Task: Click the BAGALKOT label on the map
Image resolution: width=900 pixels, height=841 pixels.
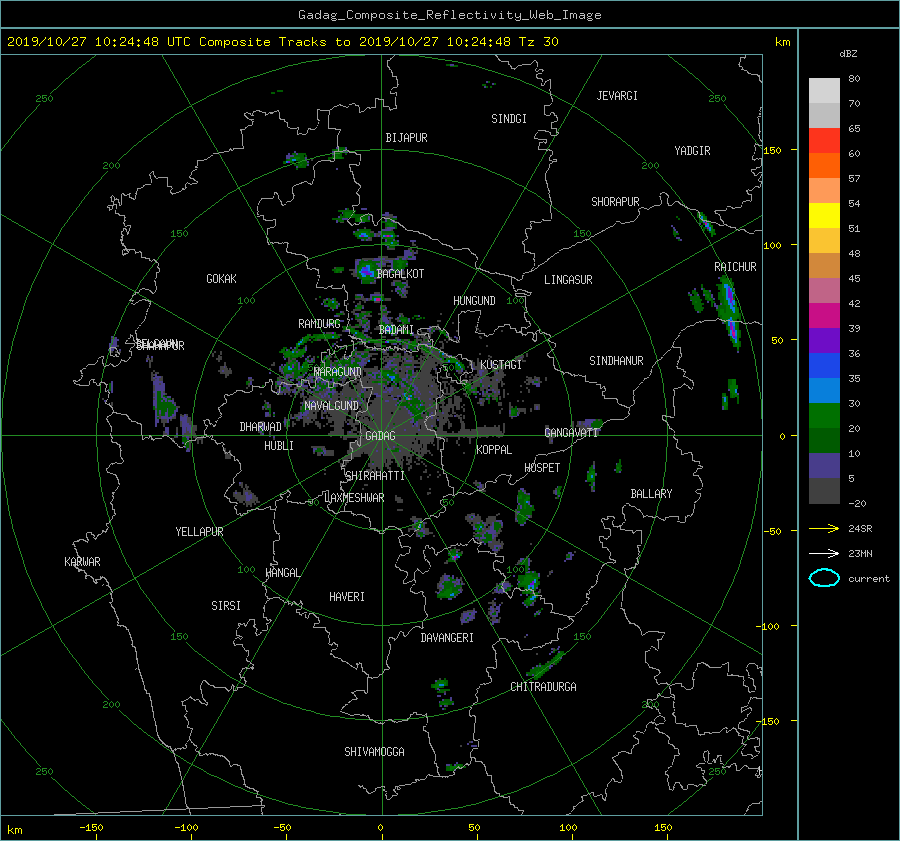Action: (400, 274)
